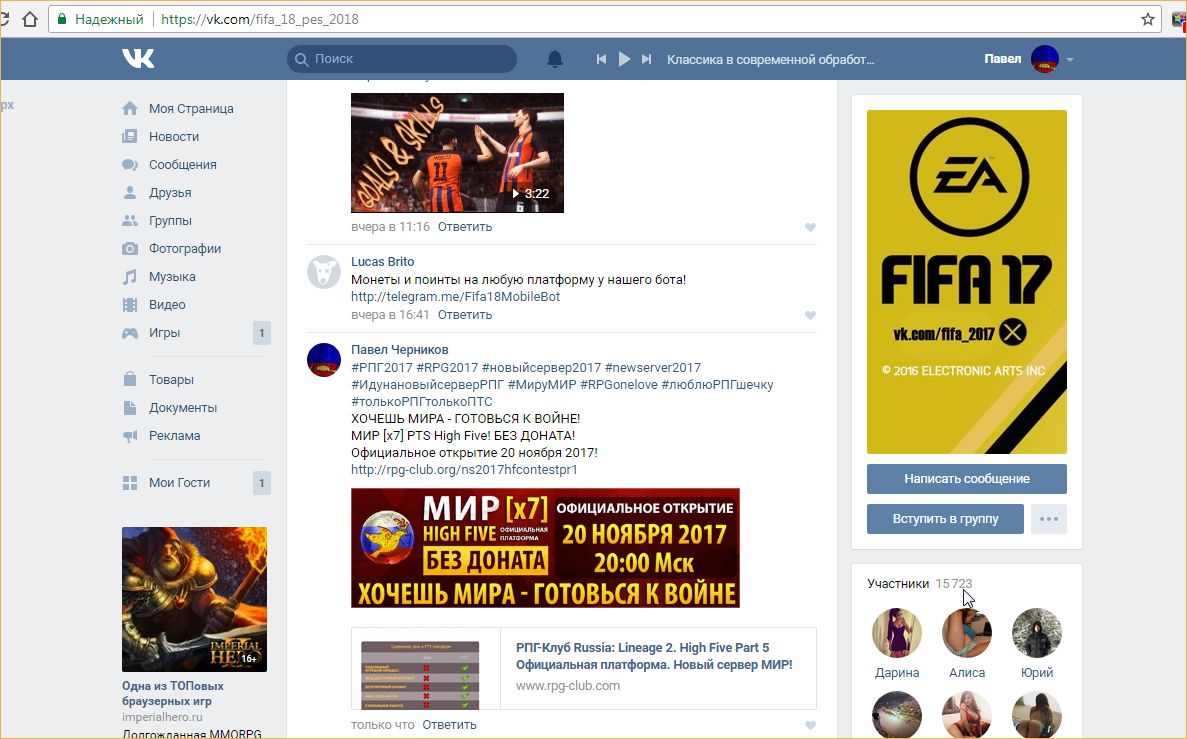Screen dimensions: 1187x739
Task: Click into the Поиск search field
Action: click(410, 59)
